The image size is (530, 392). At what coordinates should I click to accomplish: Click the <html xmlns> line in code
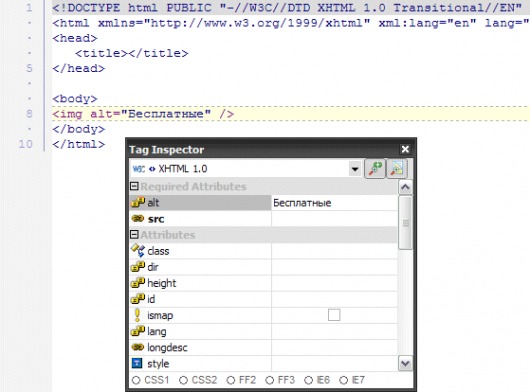click(x=291, y=23)
